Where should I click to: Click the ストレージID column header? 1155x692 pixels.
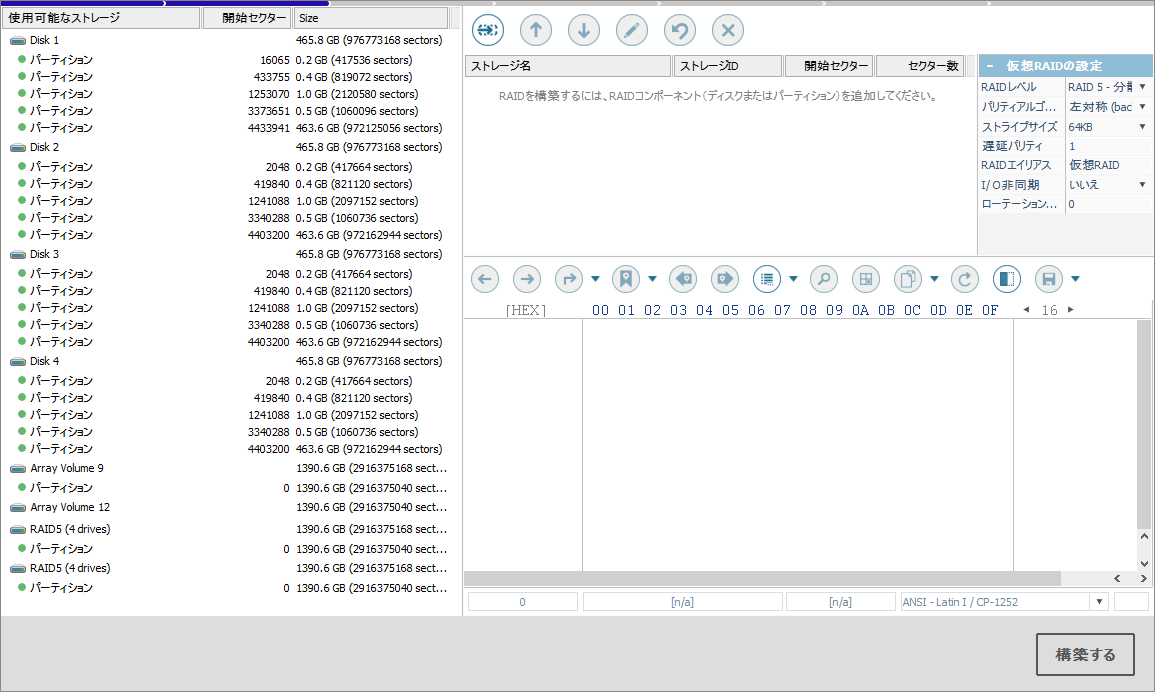point(728,66)
